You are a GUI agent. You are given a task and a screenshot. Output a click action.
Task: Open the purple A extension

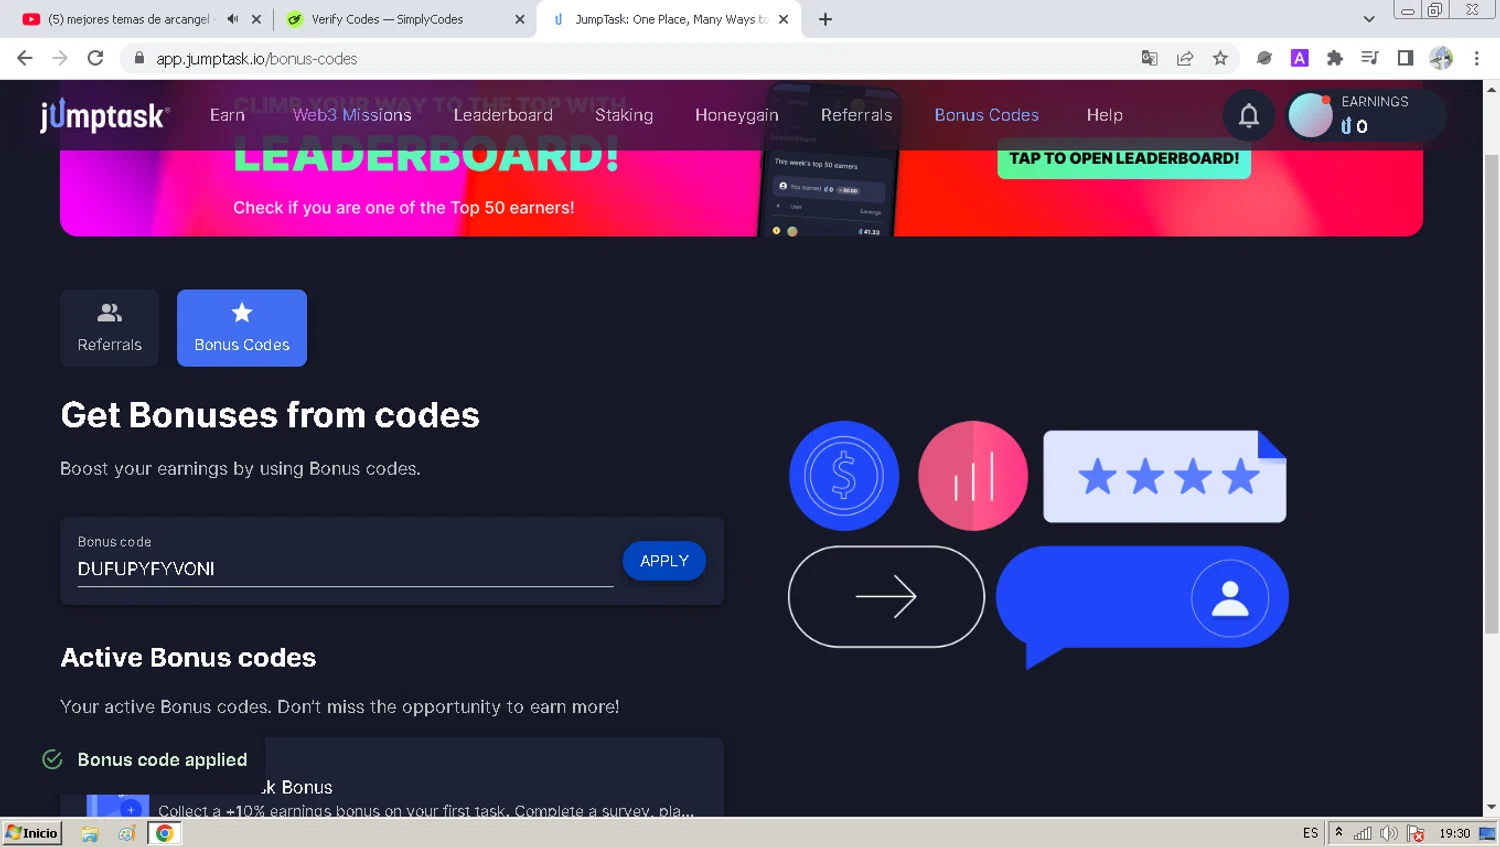(x=1300, y=58)
